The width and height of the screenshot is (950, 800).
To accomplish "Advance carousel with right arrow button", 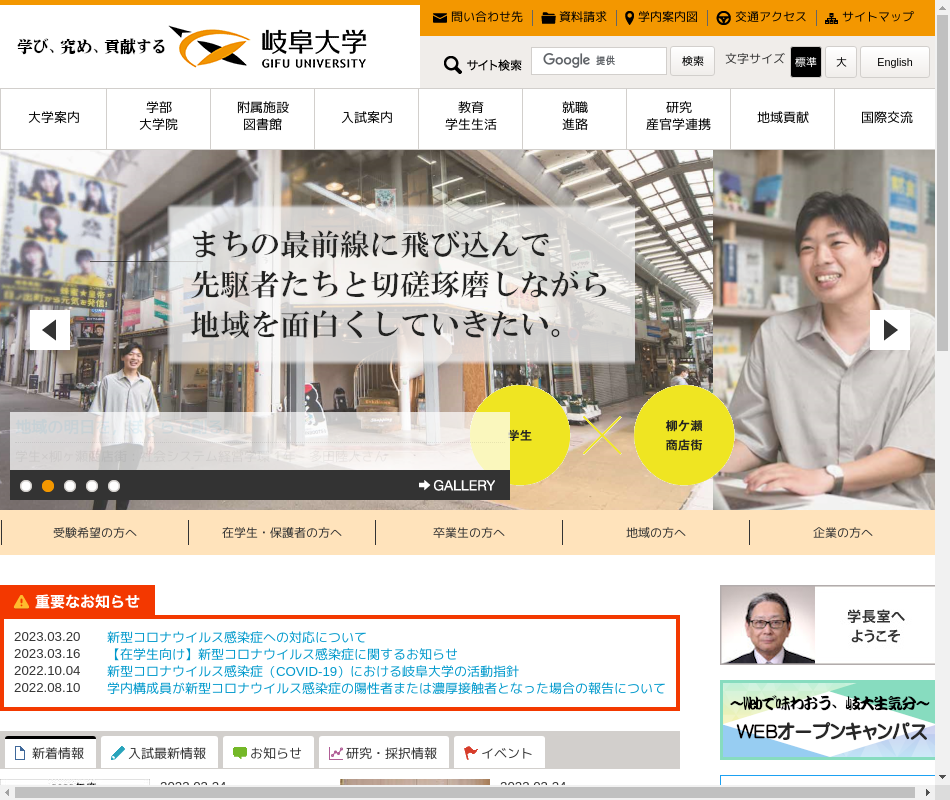I will pyautogui.click(x=889, y=330).
